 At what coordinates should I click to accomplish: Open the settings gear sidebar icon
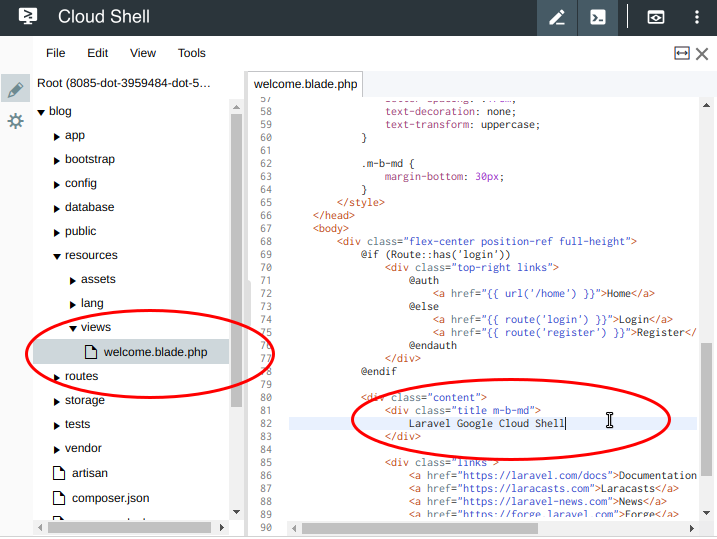[x=15, y=121]
